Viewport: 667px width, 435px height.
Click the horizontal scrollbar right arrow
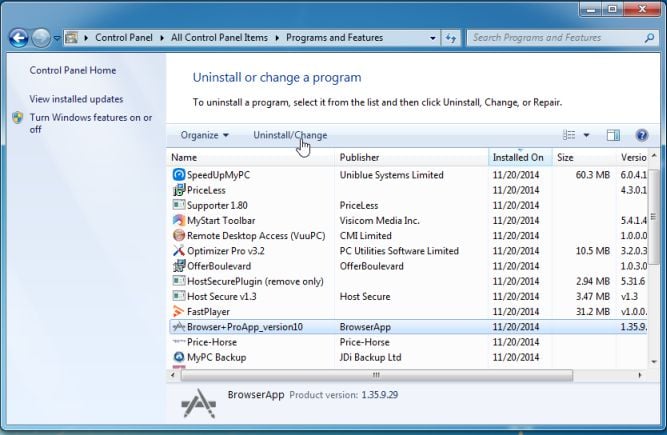click(x=639, y=375)
